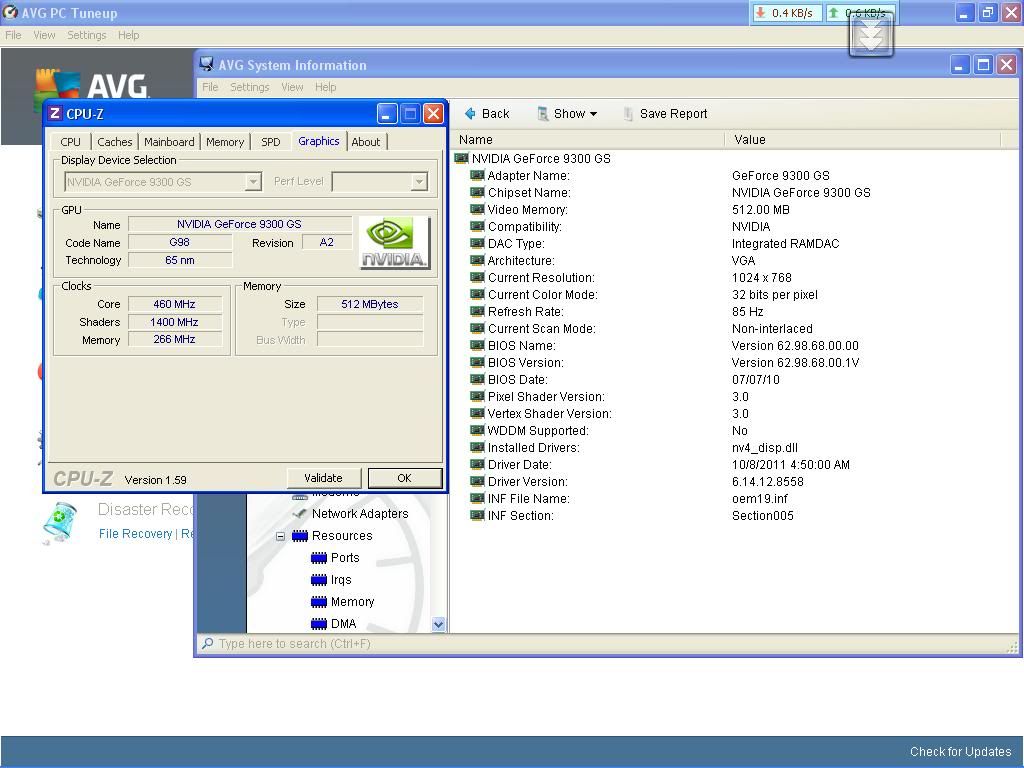
Task: Click the icon next to Pixel Shader Version
Action: click(x=477, y=396)
